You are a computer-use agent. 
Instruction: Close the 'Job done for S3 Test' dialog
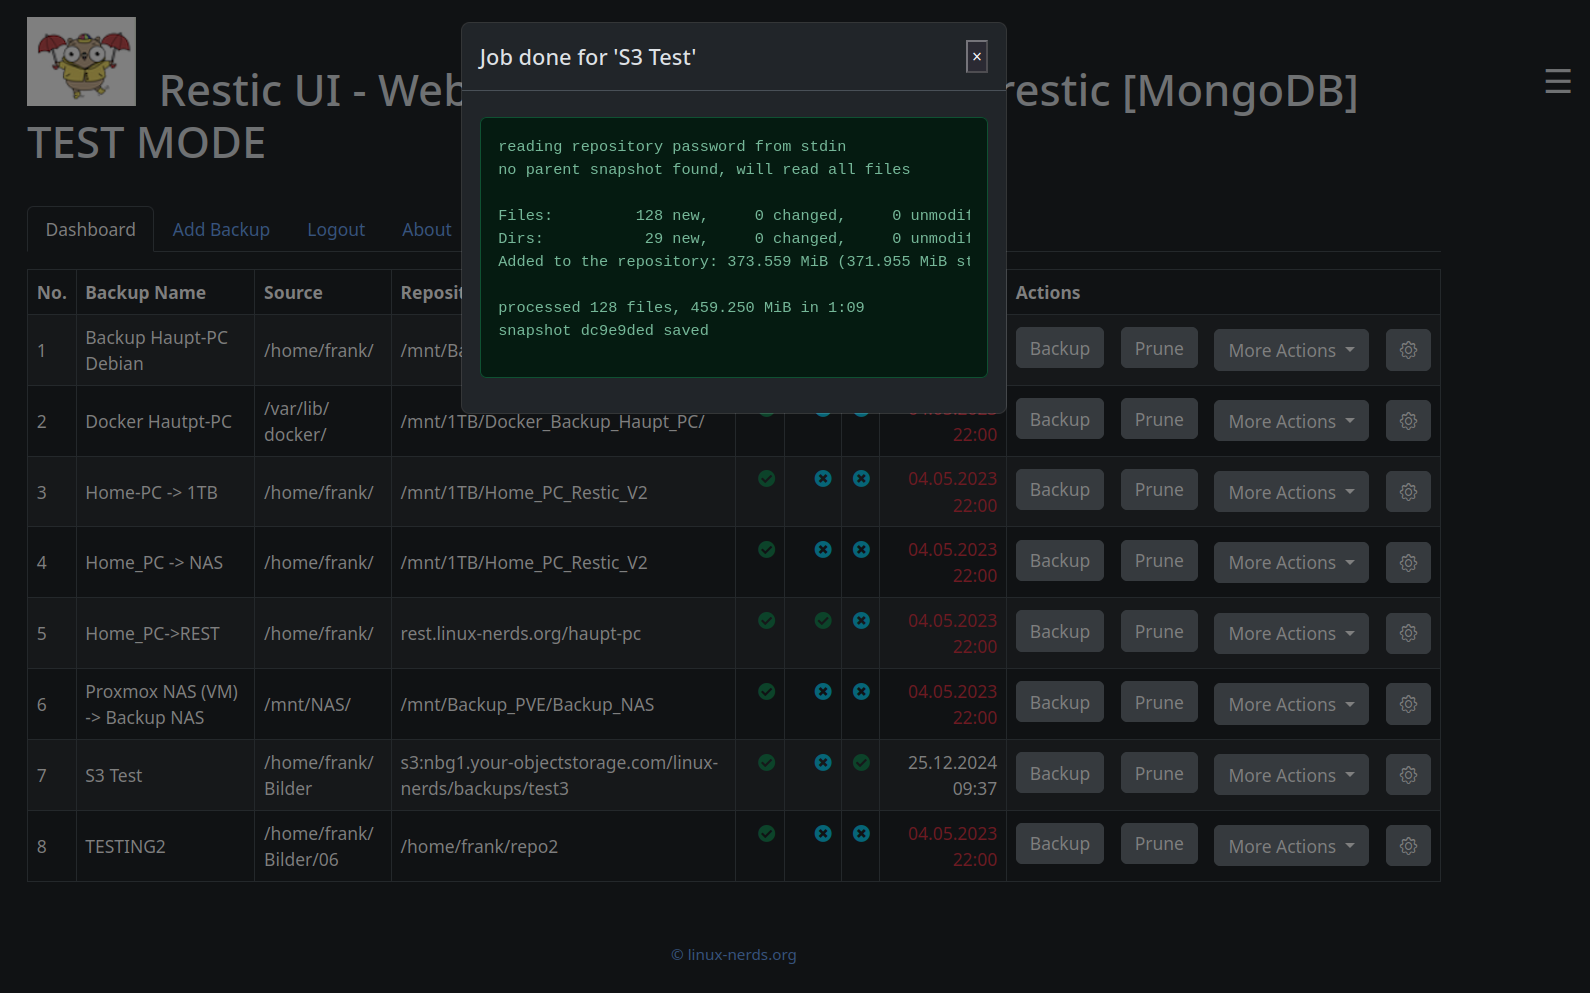(977, 57)
